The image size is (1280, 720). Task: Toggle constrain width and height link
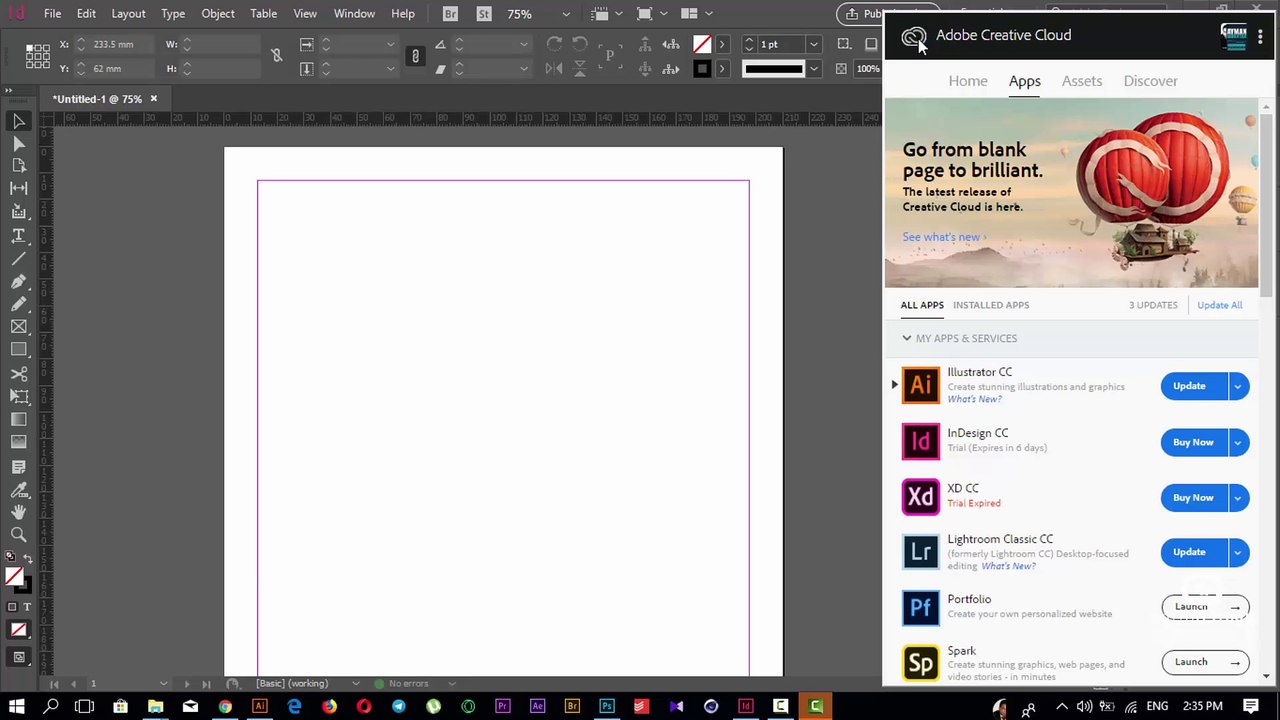coord(277,56)
